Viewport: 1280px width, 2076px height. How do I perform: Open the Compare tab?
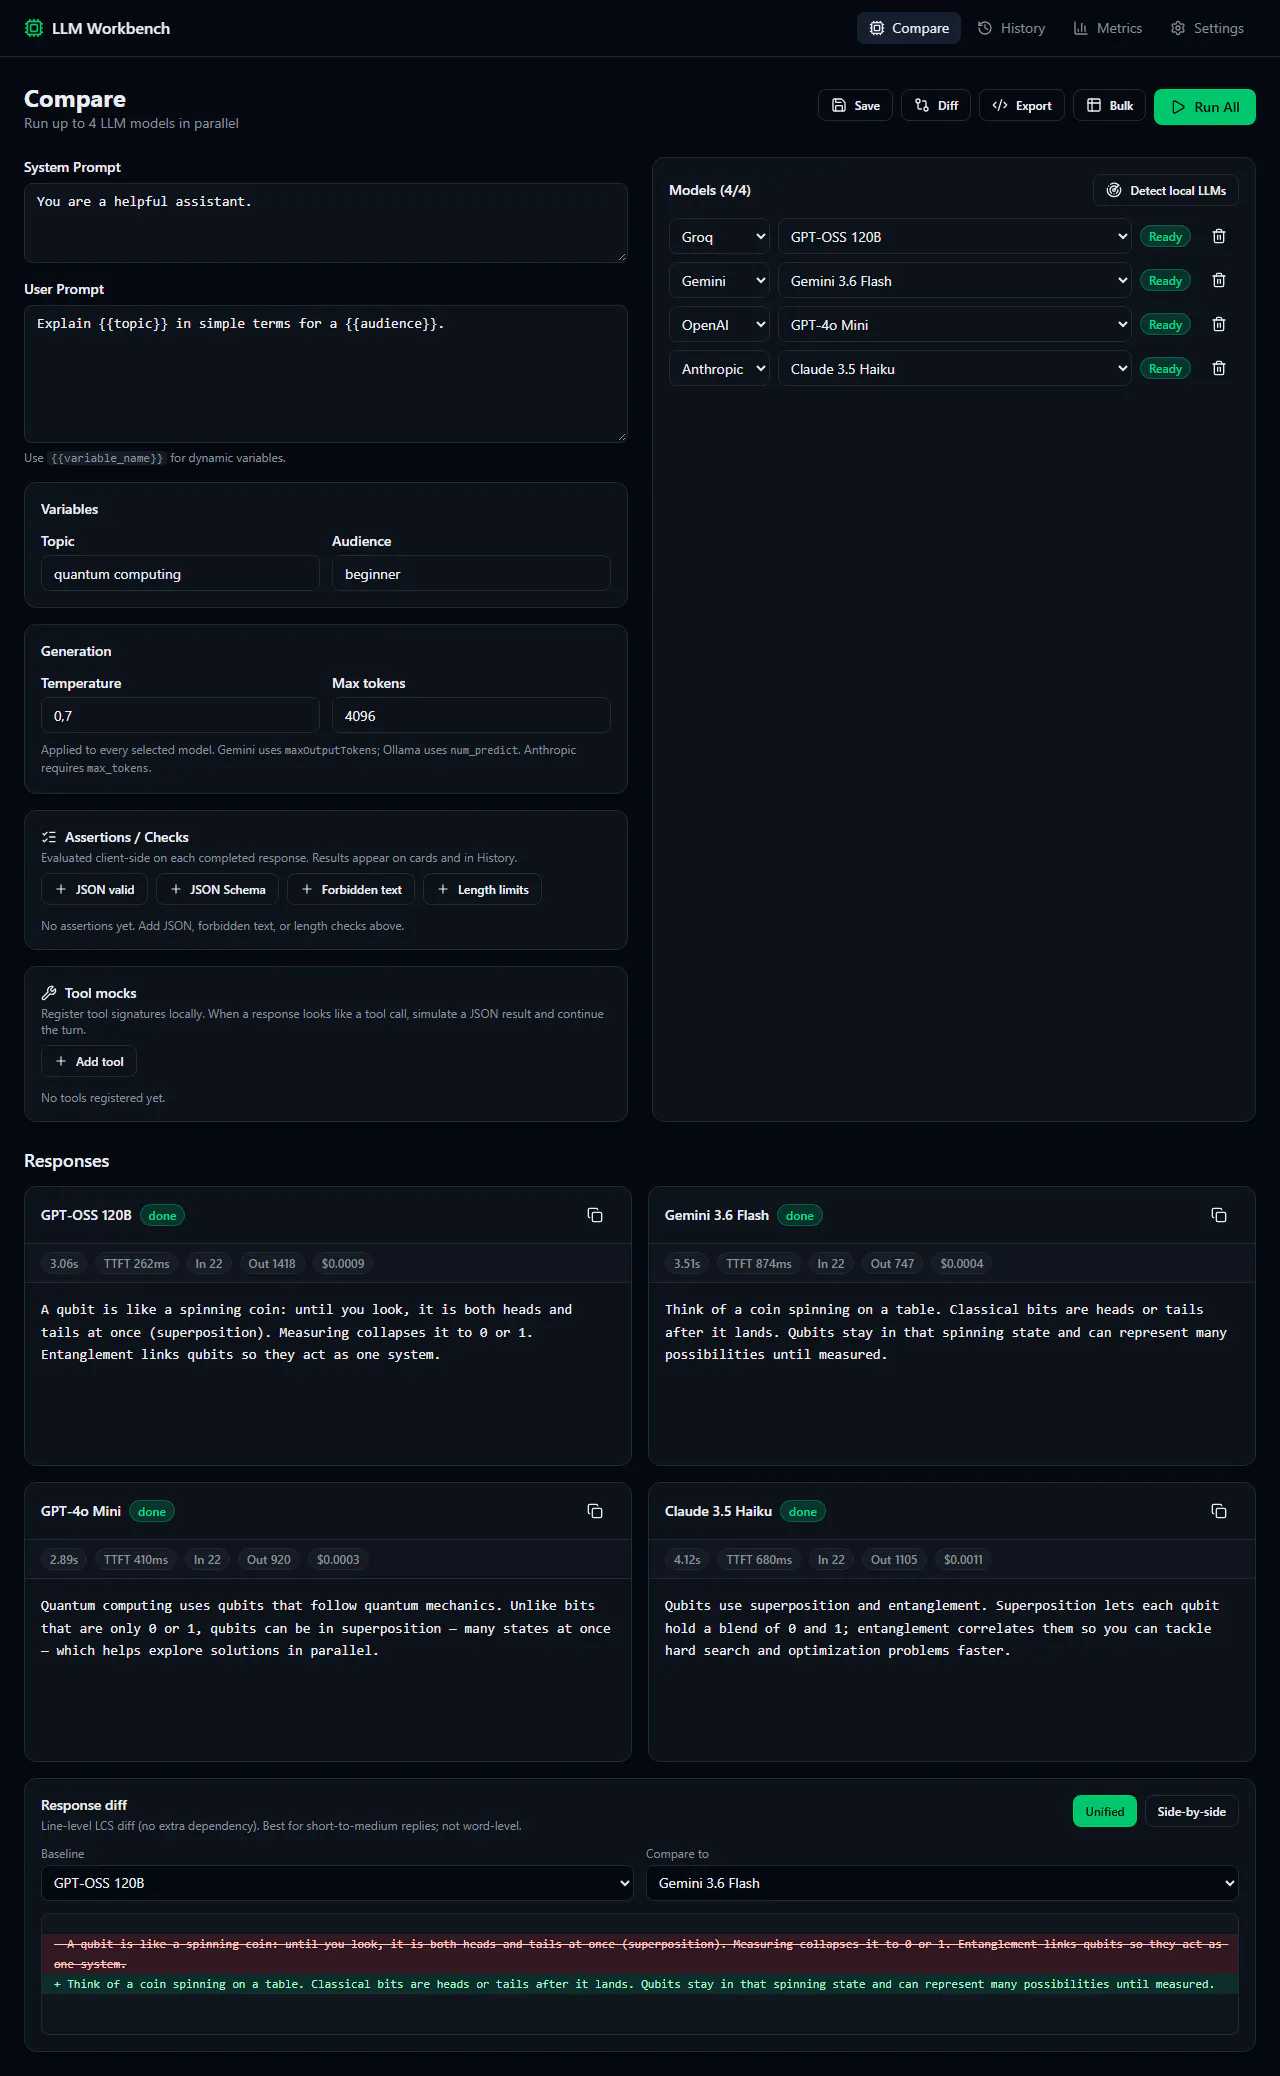click(x=909, y=28)
